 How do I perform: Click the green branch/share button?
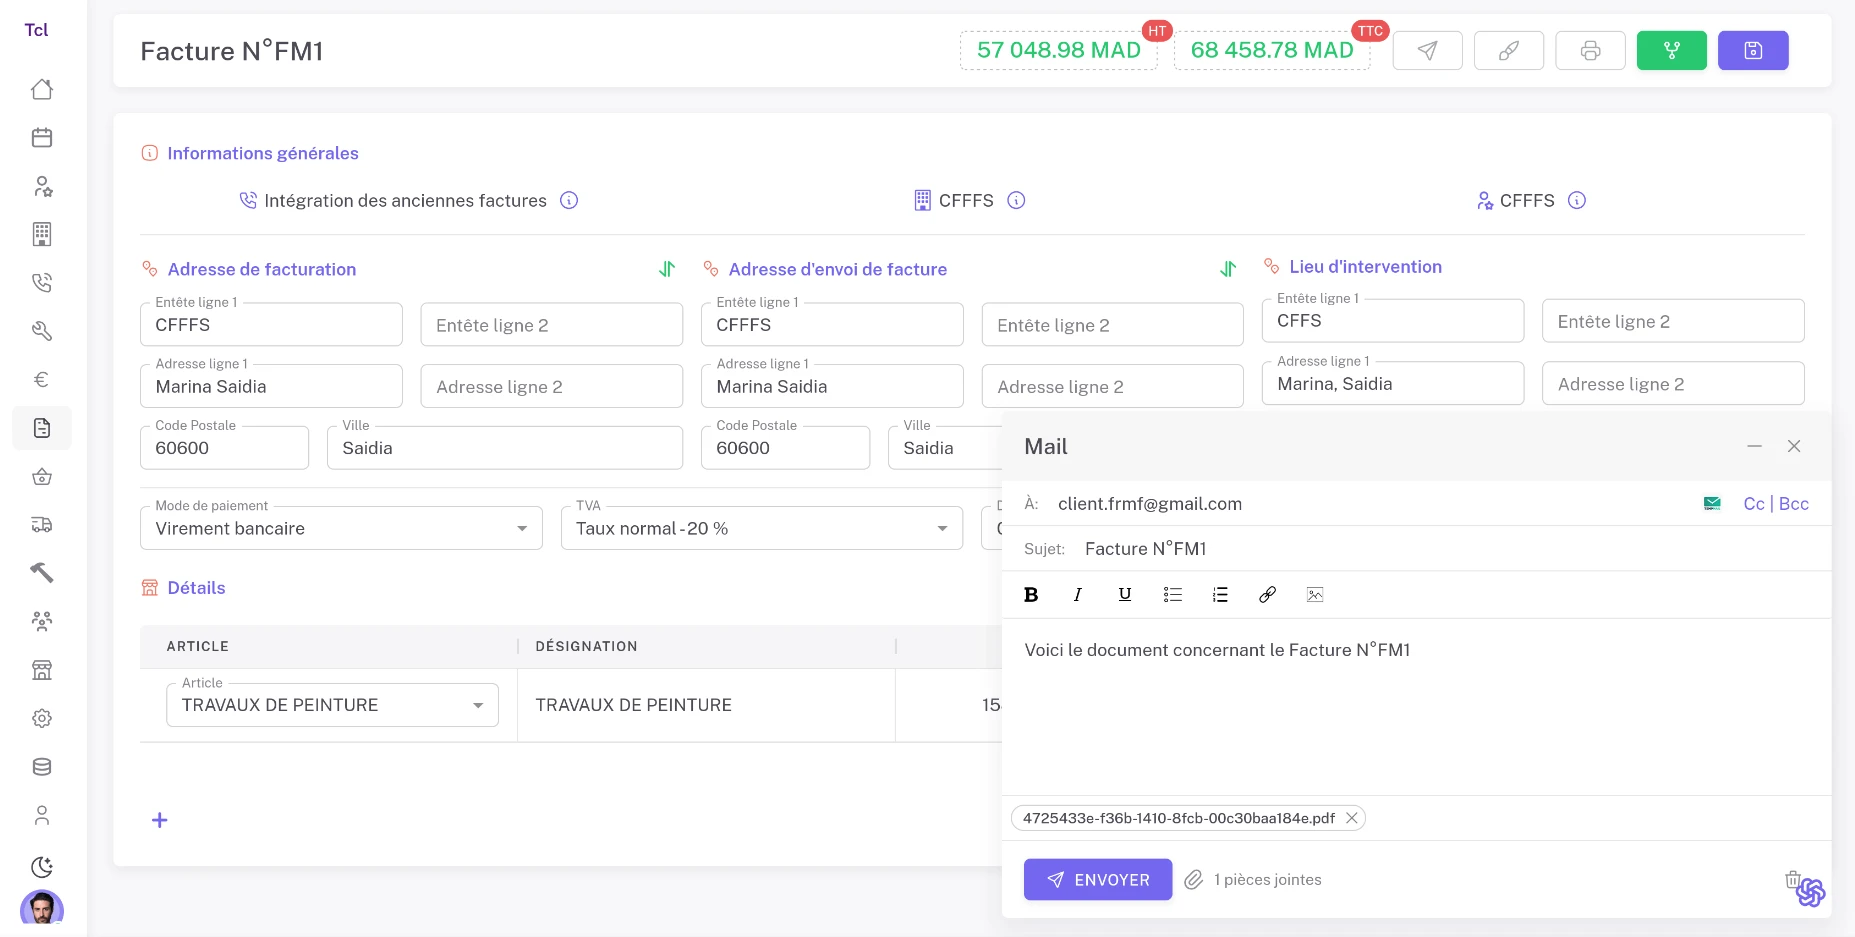tap(1672, 50)
